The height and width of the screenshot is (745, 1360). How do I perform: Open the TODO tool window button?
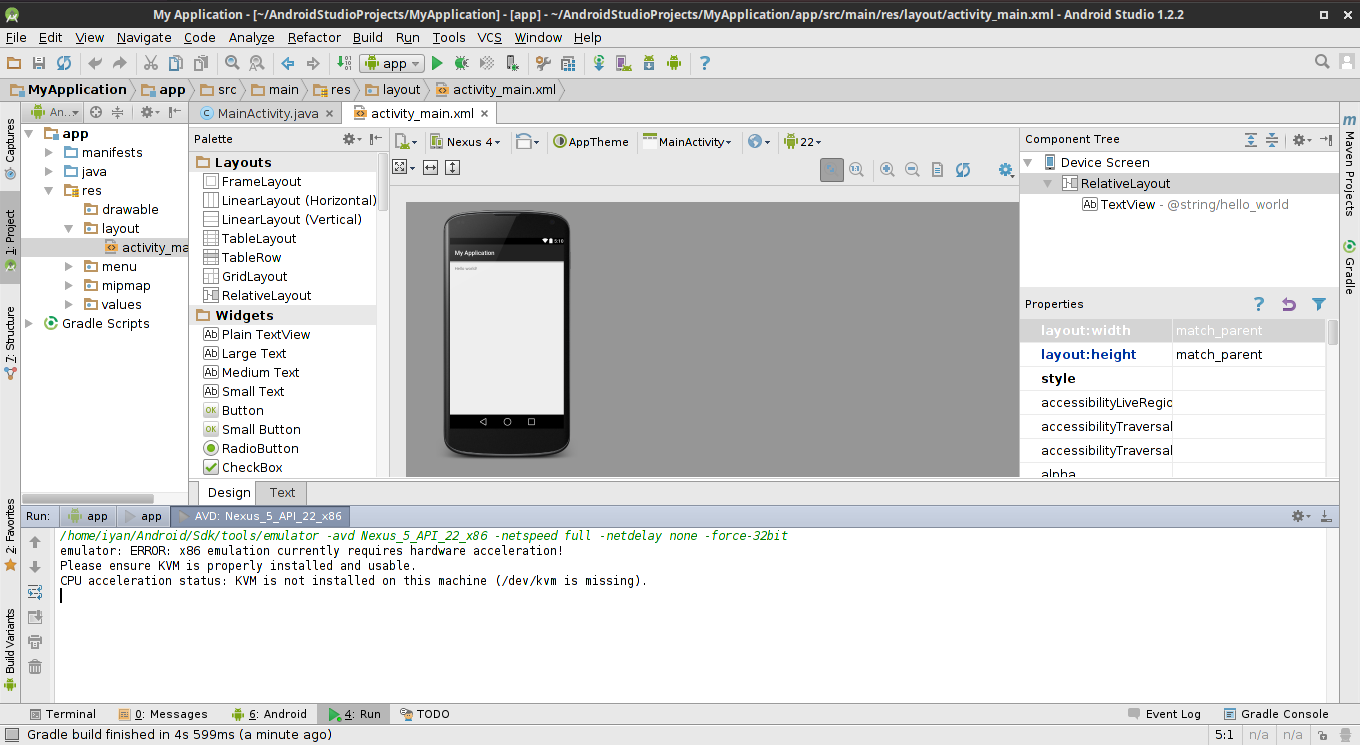[424, 714]
